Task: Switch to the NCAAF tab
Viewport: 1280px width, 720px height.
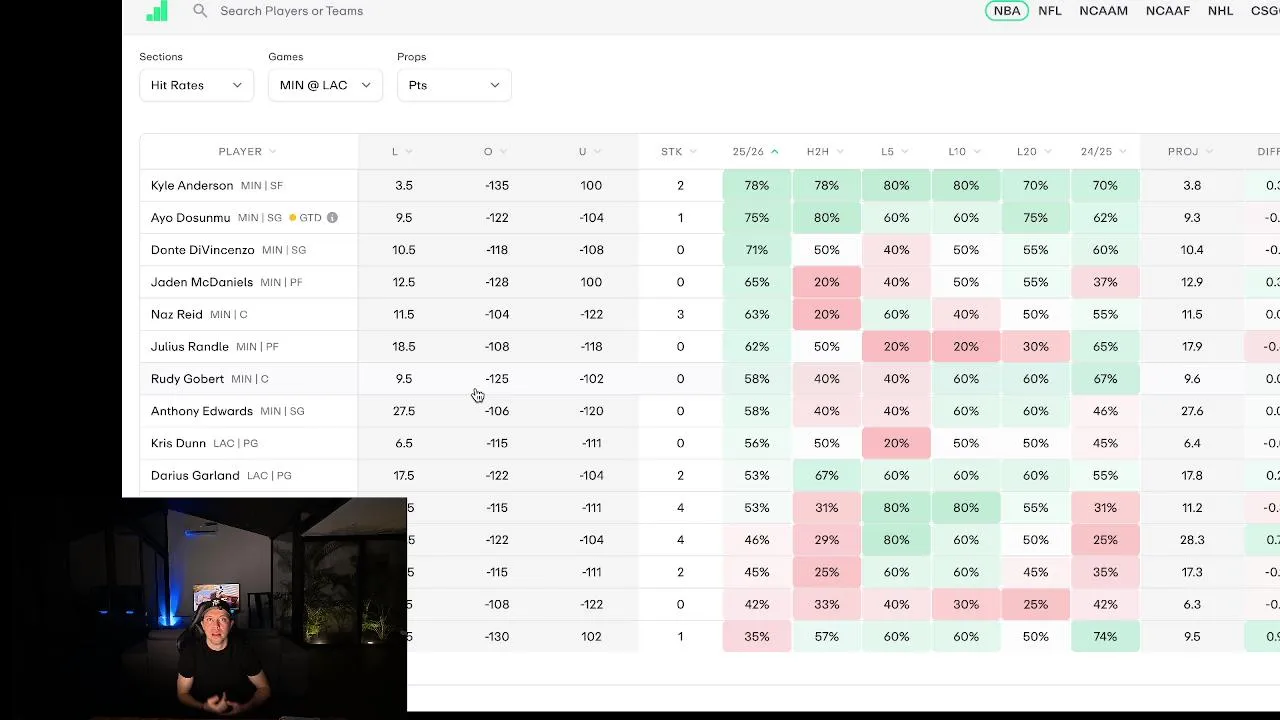Action: [x=1168, y=11]
